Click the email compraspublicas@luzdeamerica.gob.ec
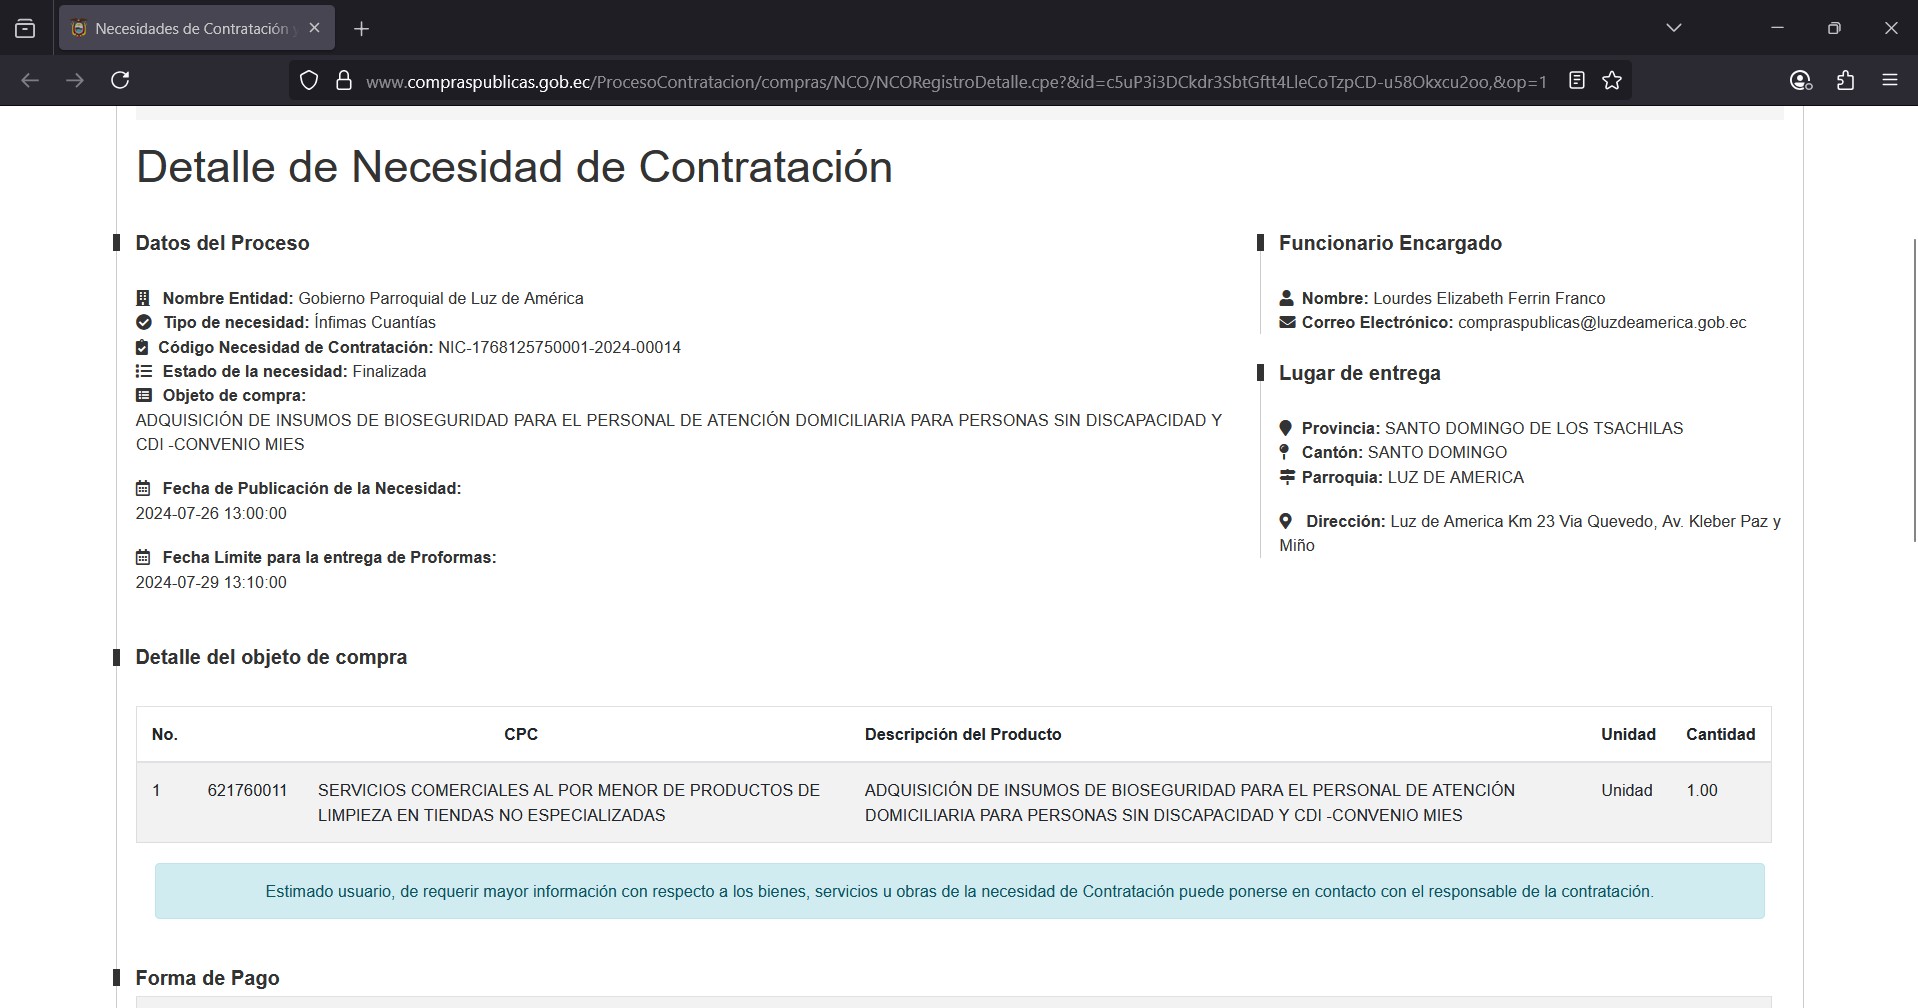This screenshot has width=1918, height=1008. tap(1602, 322)
